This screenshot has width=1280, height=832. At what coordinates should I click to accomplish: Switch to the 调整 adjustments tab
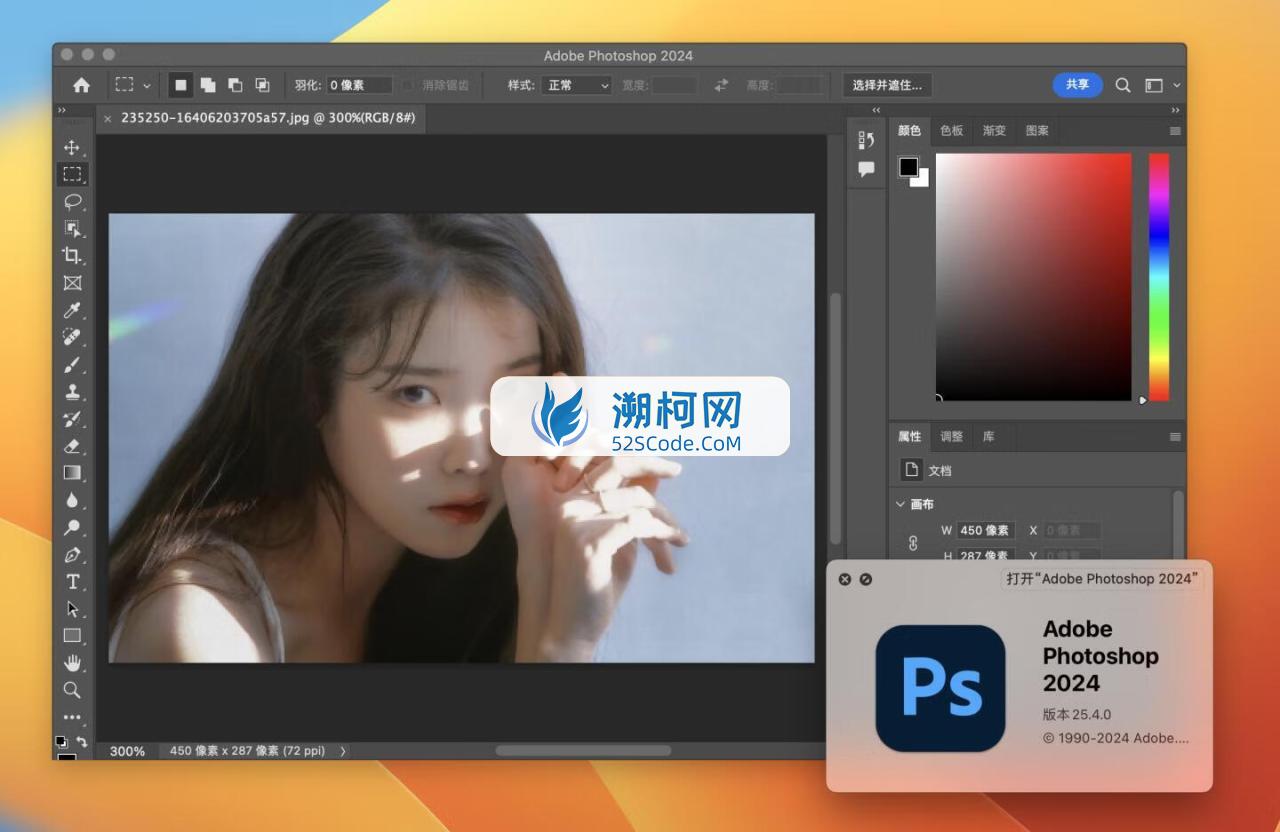click(x=952, y=437)
